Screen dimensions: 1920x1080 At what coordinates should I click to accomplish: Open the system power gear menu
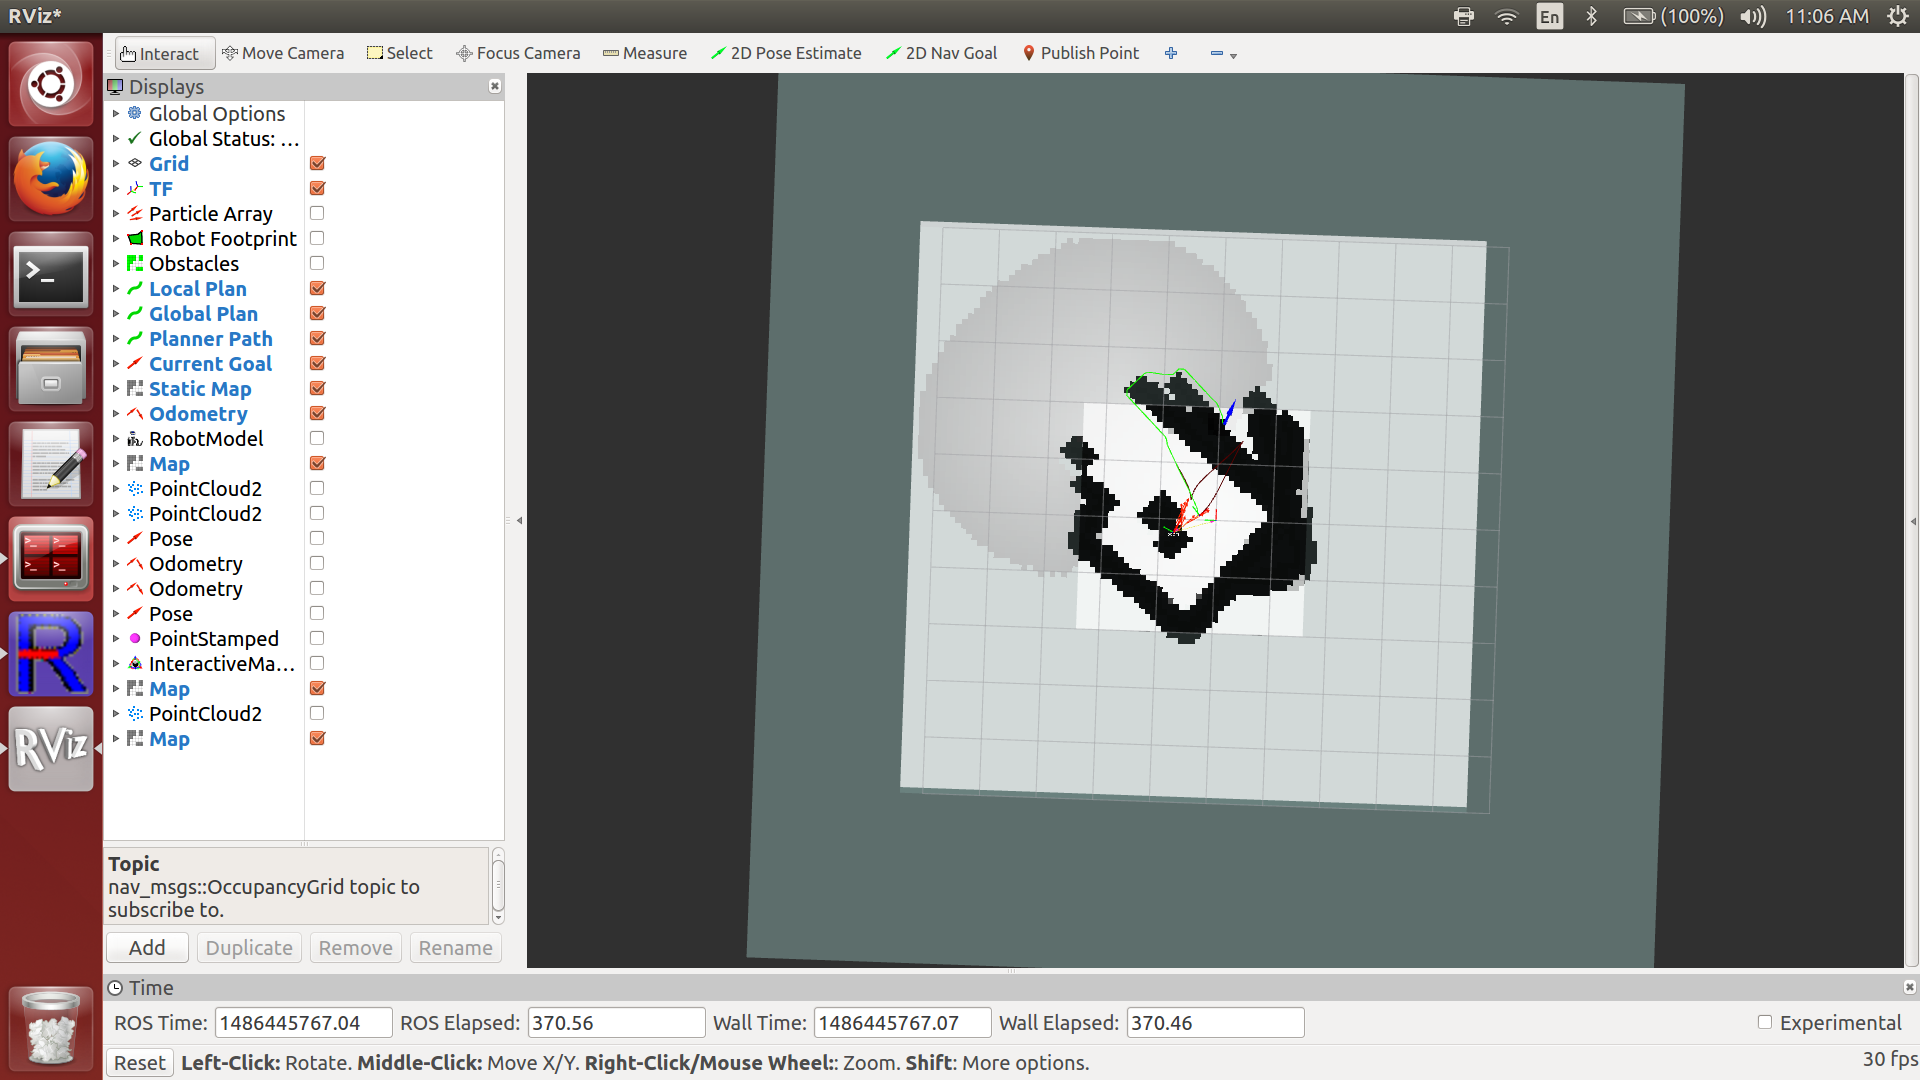click(x=1897, y=16)
